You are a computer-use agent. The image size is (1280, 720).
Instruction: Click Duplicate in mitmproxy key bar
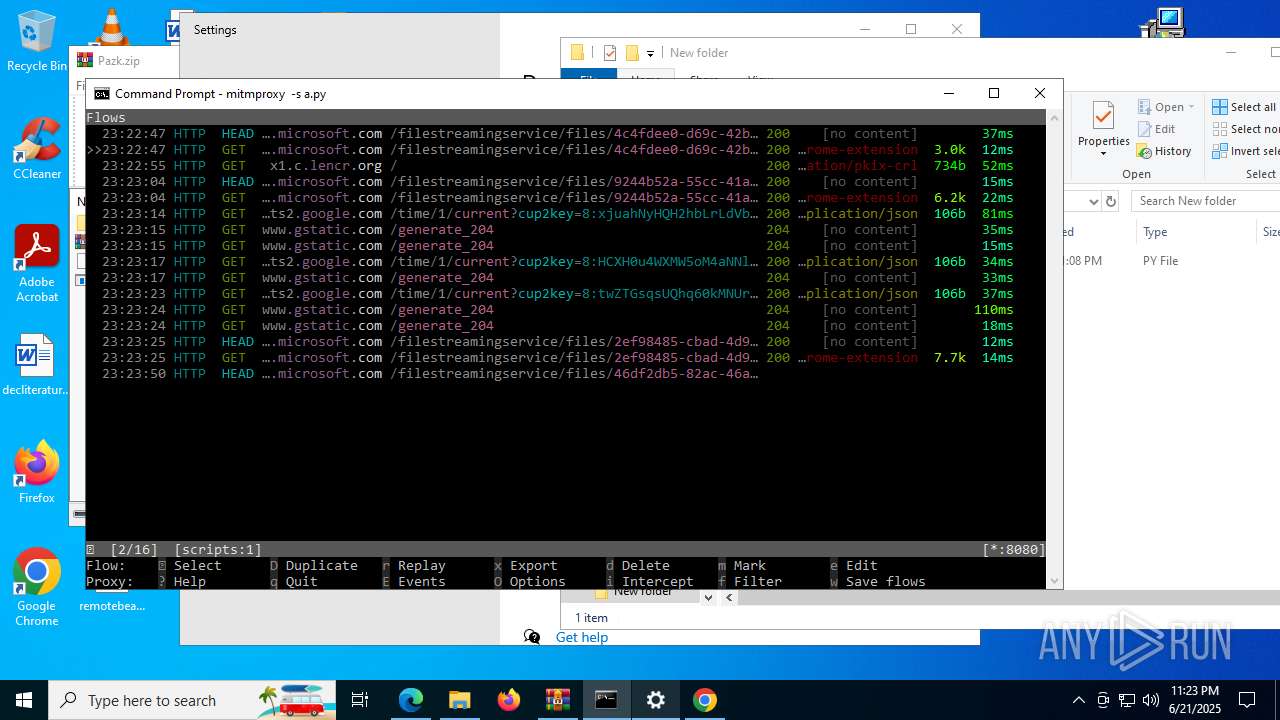322,566
